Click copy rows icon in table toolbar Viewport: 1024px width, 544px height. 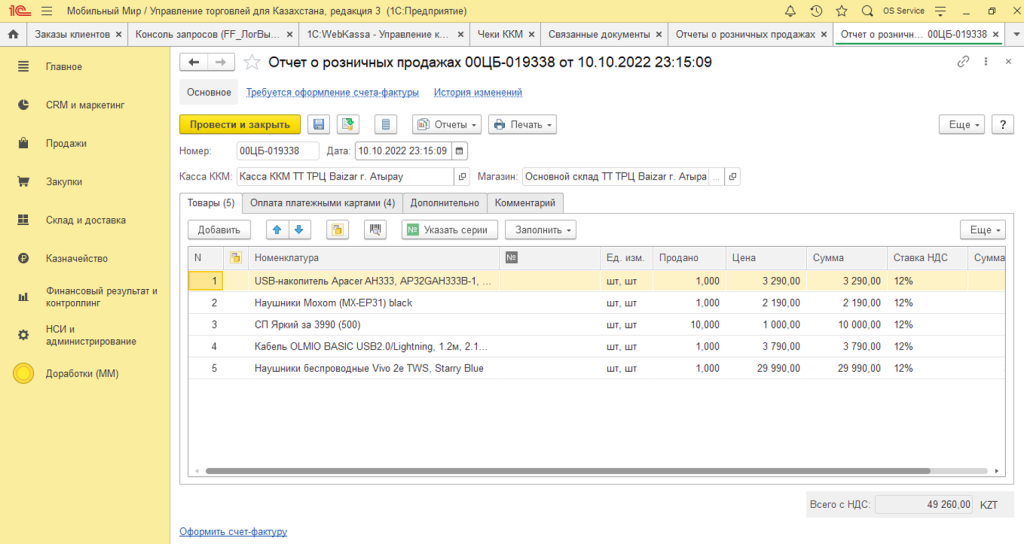(x=337, y=230)
